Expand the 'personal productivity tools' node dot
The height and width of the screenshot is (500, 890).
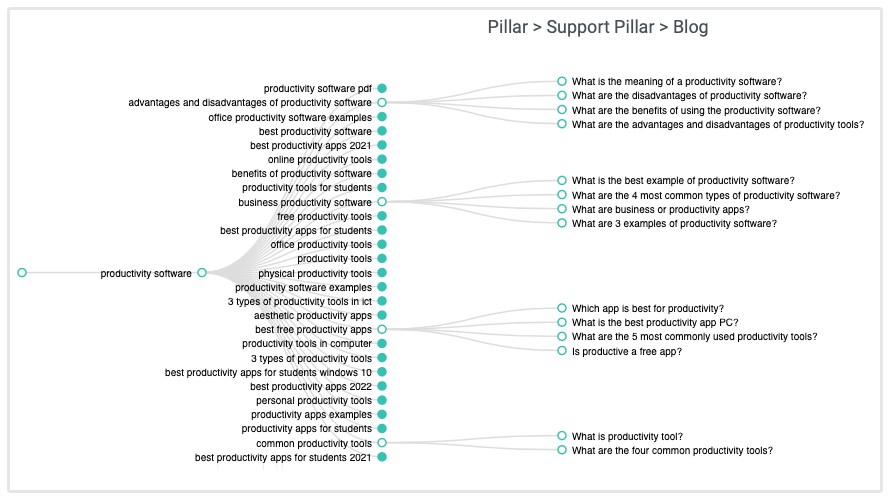coord(382,400)
